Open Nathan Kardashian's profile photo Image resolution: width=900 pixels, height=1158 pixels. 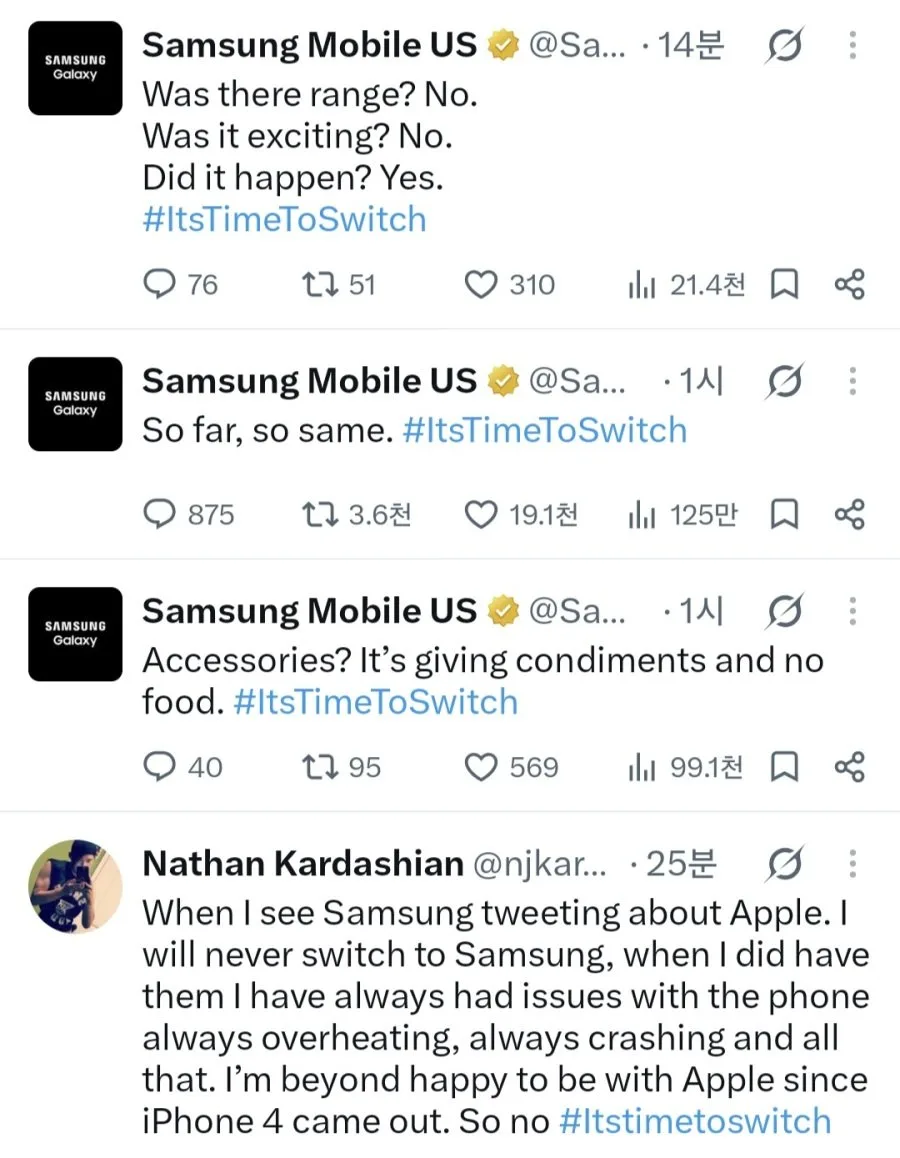pos(75,886)
